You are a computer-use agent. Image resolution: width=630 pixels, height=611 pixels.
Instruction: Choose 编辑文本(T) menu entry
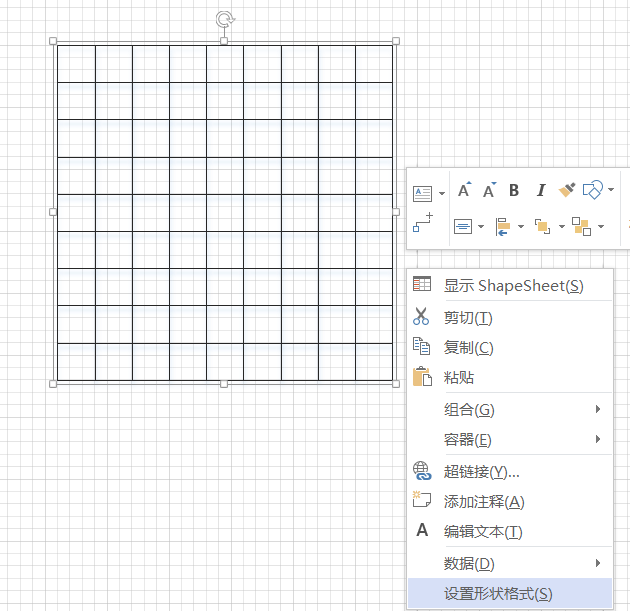510,531
